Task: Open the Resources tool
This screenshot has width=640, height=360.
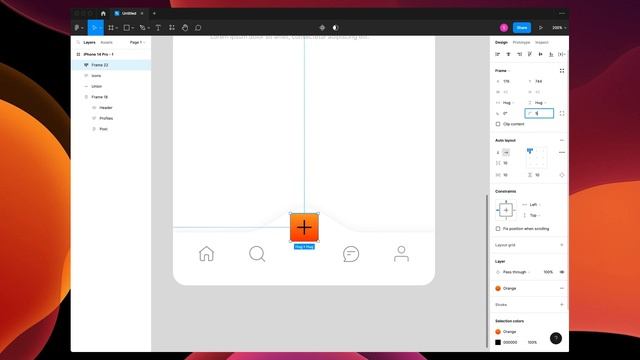Action: coord(172,28)
